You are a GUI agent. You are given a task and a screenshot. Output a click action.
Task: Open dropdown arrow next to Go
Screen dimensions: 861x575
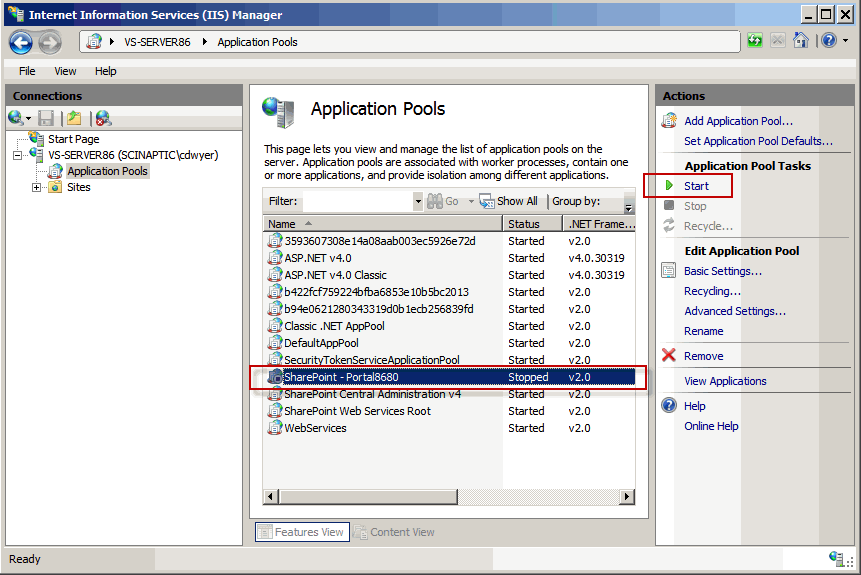pyautogui.click(x=471, y=202)
